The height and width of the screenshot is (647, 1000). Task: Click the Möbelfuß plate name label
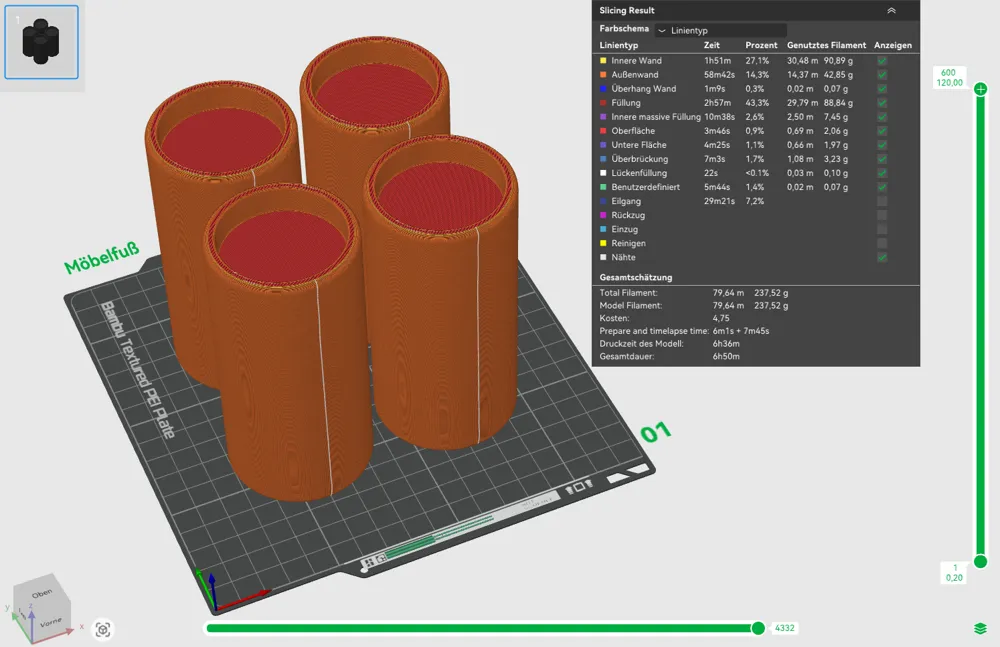click(x=102, y=258)
